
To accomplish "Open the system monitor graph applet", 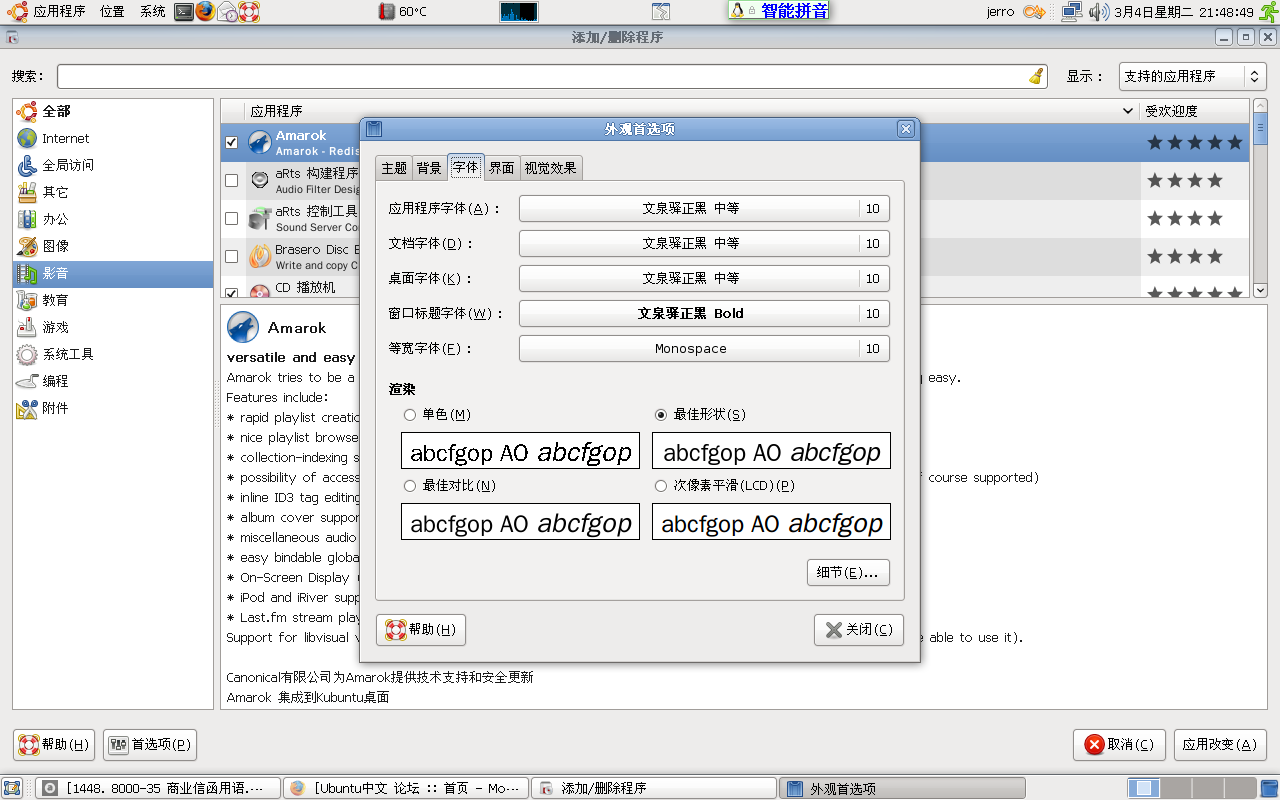I will (519, 12).
